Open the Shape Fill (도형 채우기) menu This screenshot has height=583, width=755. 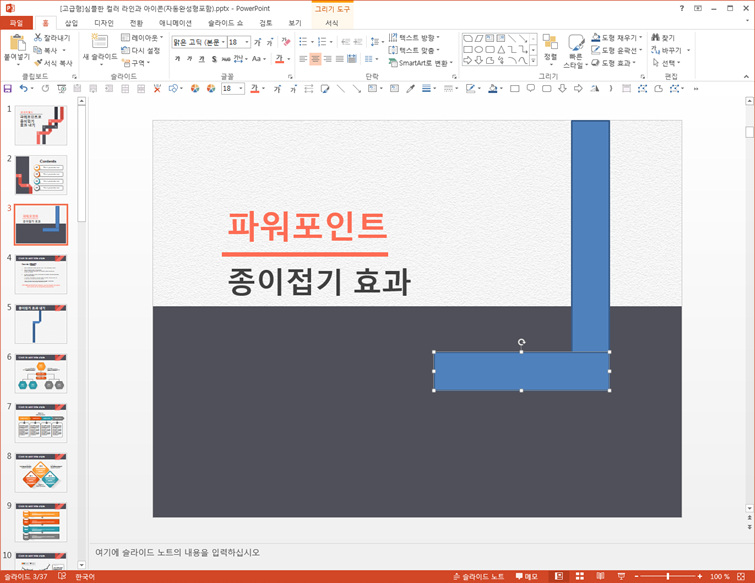click(x=617, y=38)
